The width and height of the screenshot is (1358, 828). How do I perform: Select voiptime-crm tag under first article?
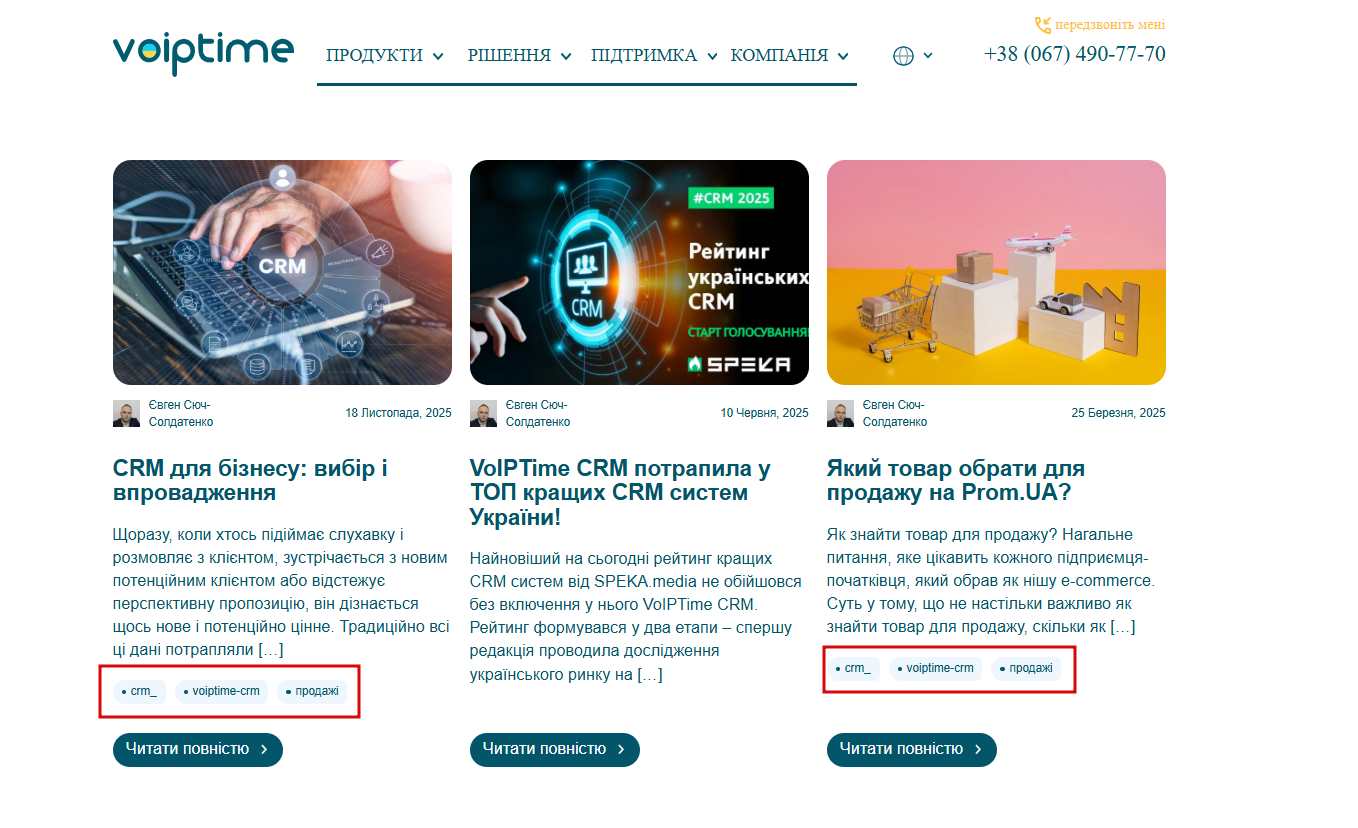pos(222,691)
